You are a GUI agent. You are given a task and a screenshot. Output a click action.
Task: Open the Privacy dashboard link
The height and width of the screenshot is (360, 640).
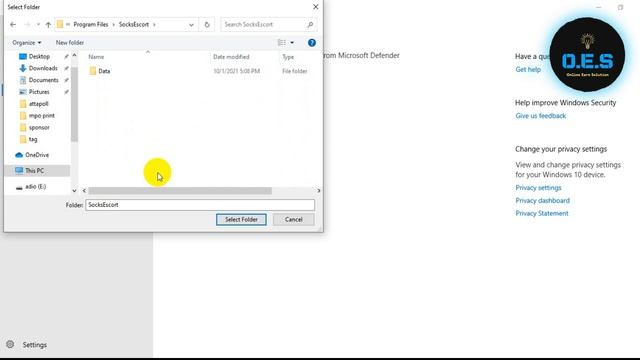click(x=542, y=200)
